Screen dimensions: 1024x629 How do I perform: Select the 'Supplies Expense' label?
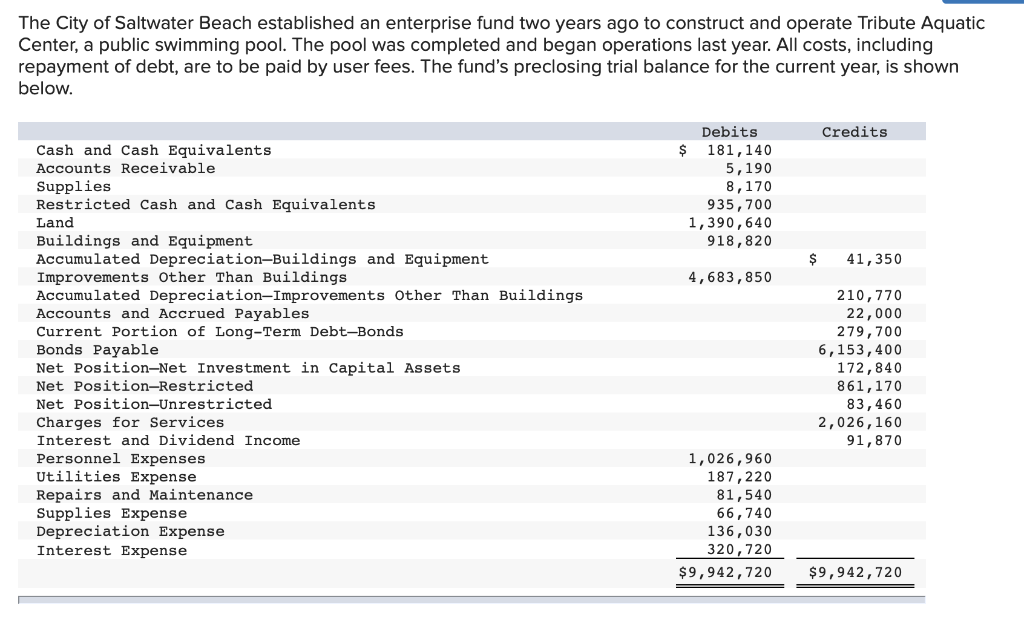click(112, 513)
